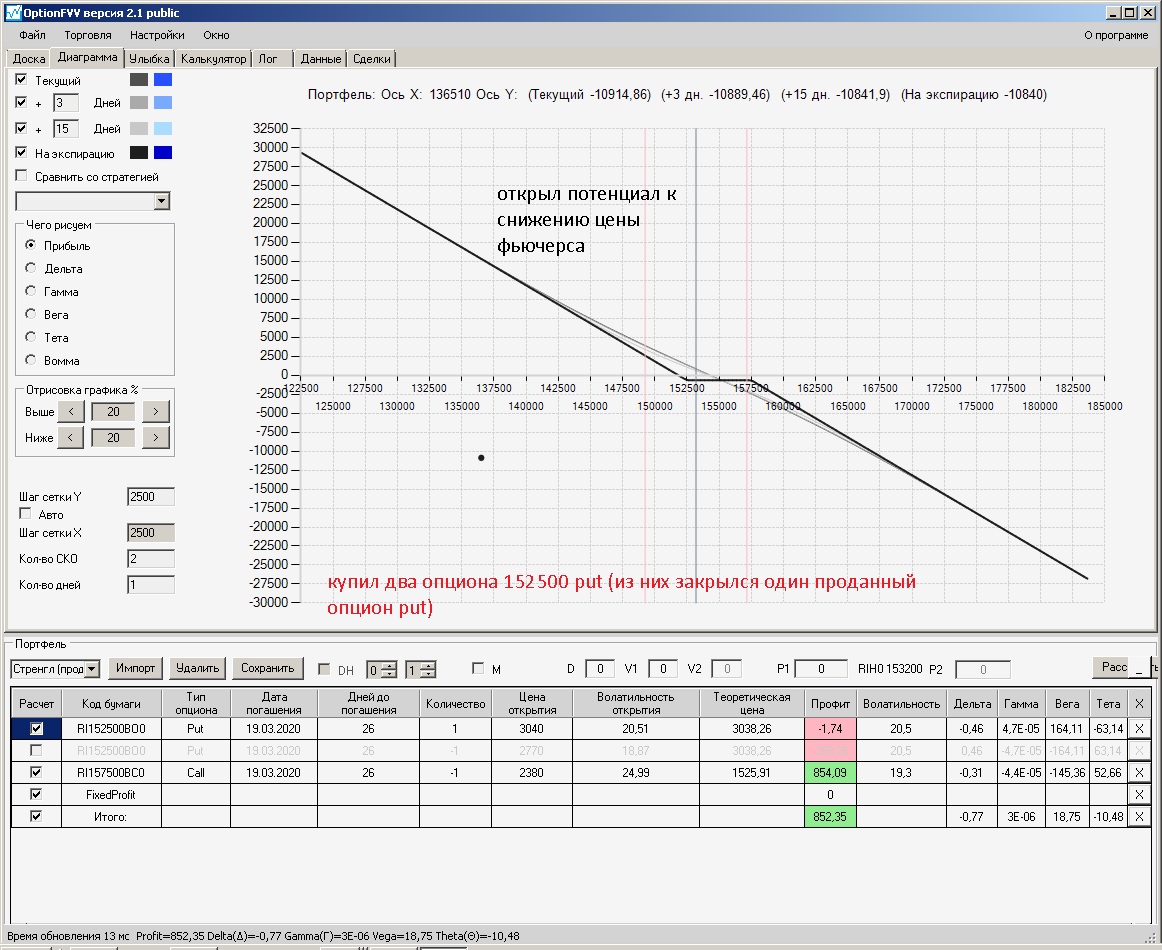
Task: Uncheck Расчет for RI157500BC0 Call row
Action: click(36, 772)
